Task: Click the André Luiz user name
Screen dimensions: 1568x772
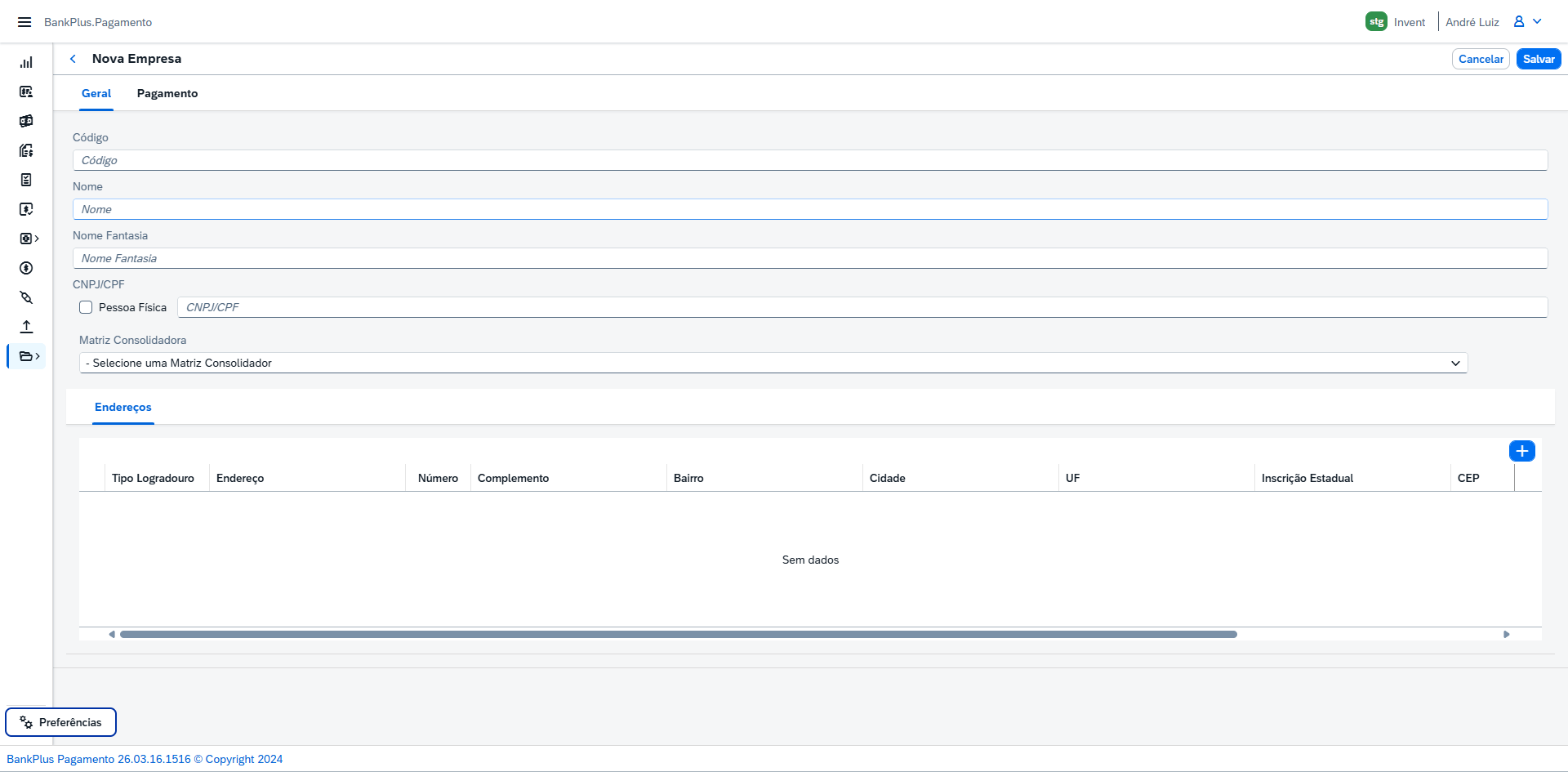Action: (1472, 22)
